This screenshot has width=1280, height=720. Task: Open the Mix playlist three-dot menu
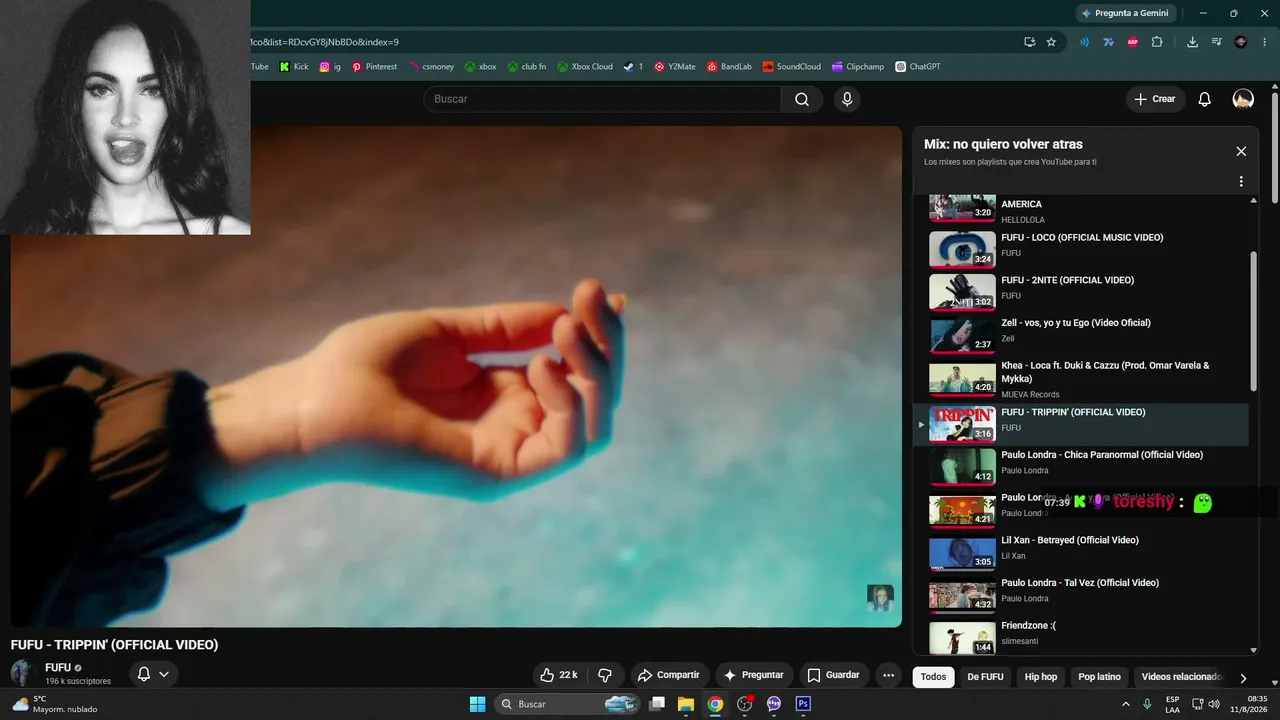coord(1241,182)
